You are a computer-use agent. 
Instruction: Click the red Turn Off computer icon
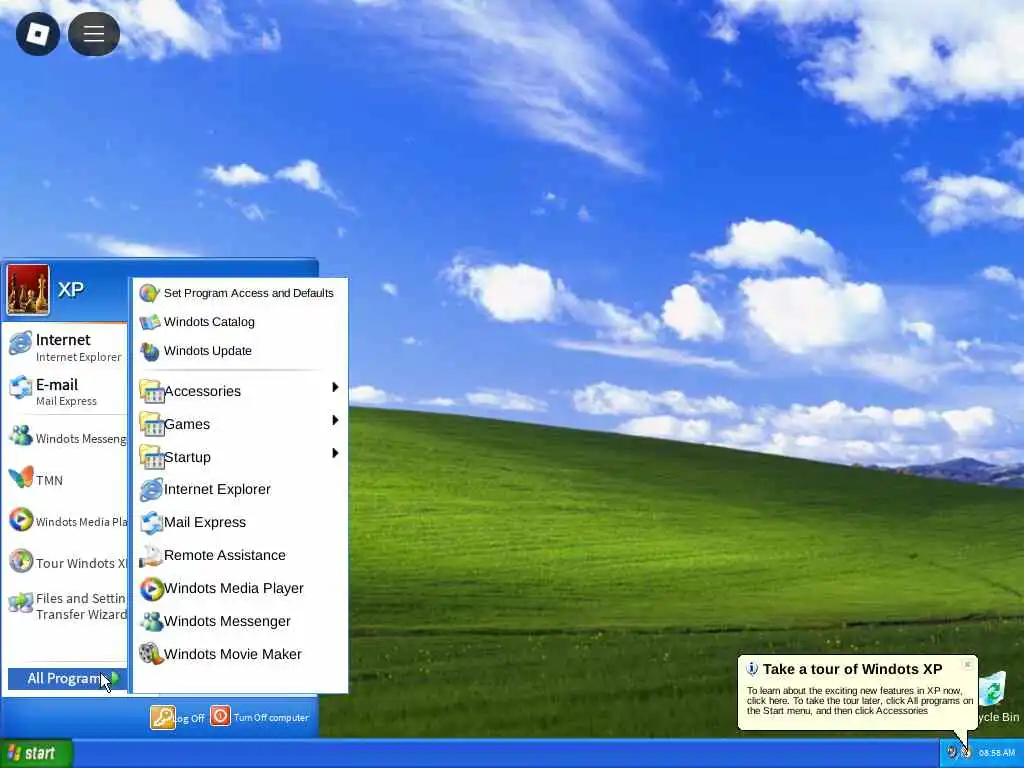[220, 716]
